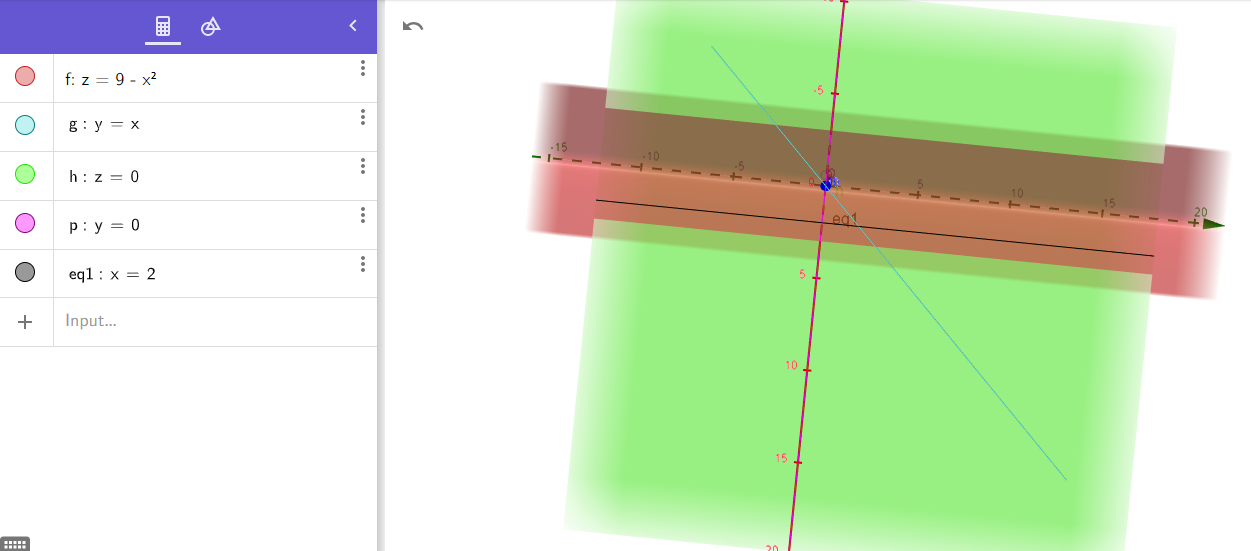Switch to the Algebra calculator tab
Screen dimensions: 1251x551
click(x=163, y=27)
